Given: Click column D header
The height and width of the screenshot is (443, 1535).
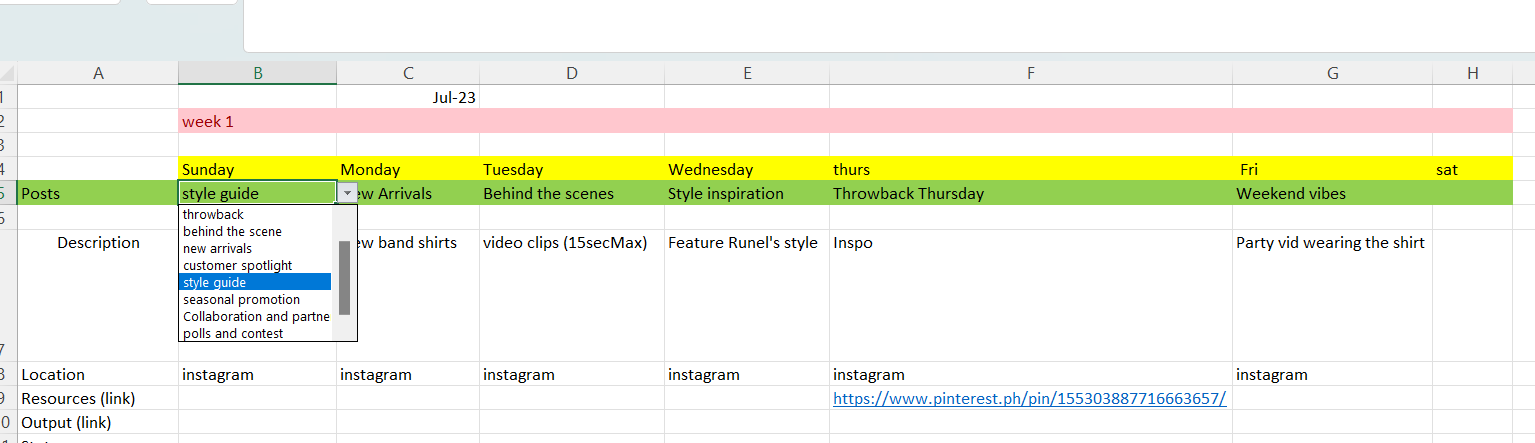Looking at the screenshot, I should coord(571,73).
